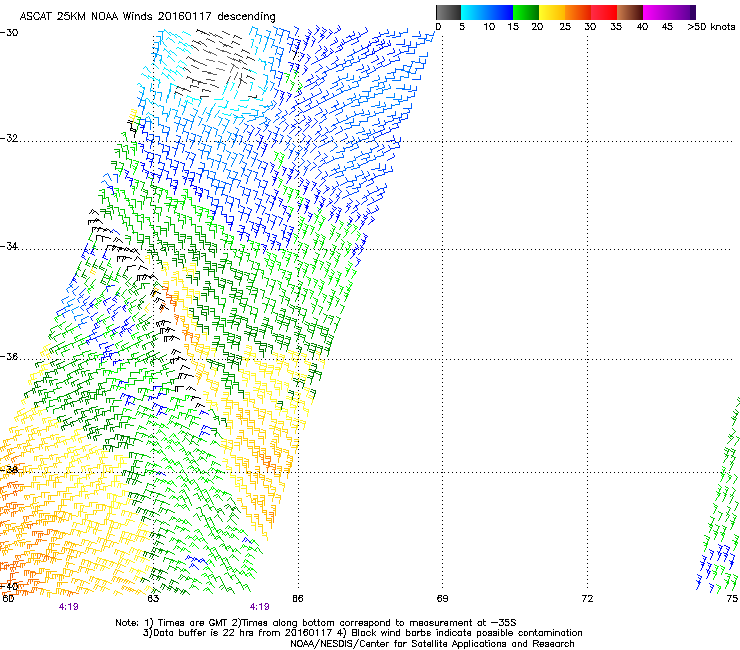740x650 pixels.
Task: Click the brown 35–40 knots color bar segment
Action: [630, 12]
